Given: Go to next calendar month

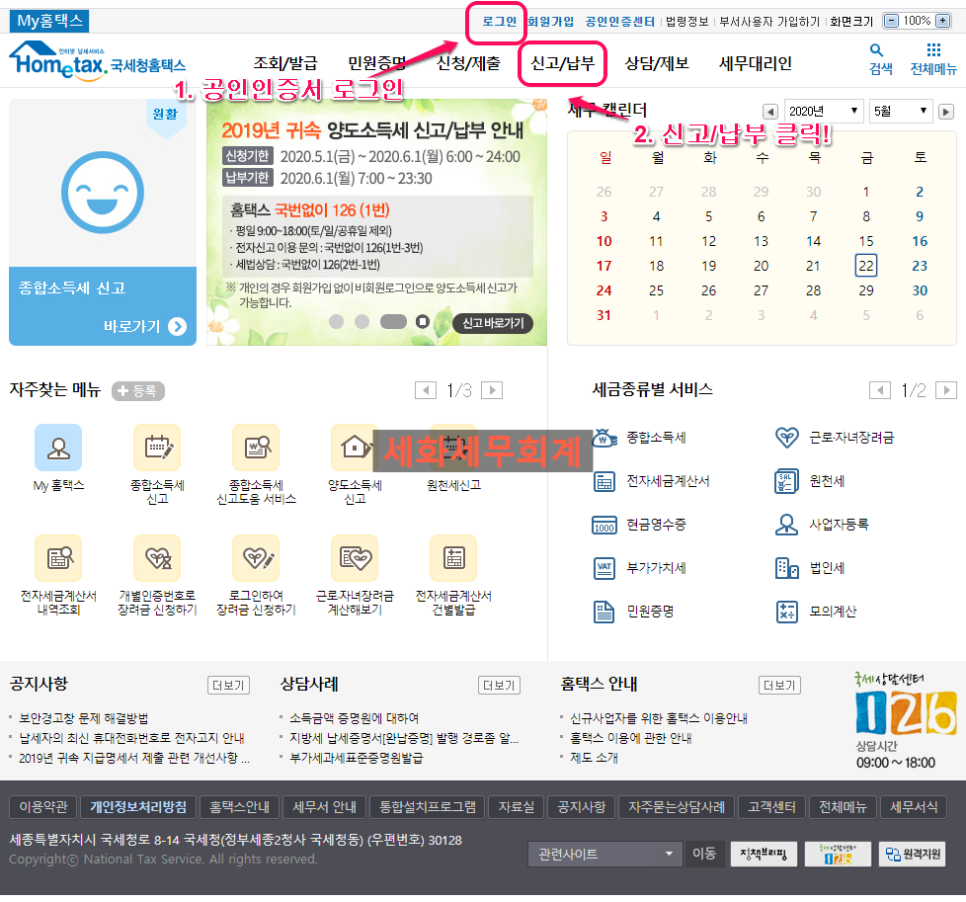Looking at the screenshot, I should (x=946, y=112).
